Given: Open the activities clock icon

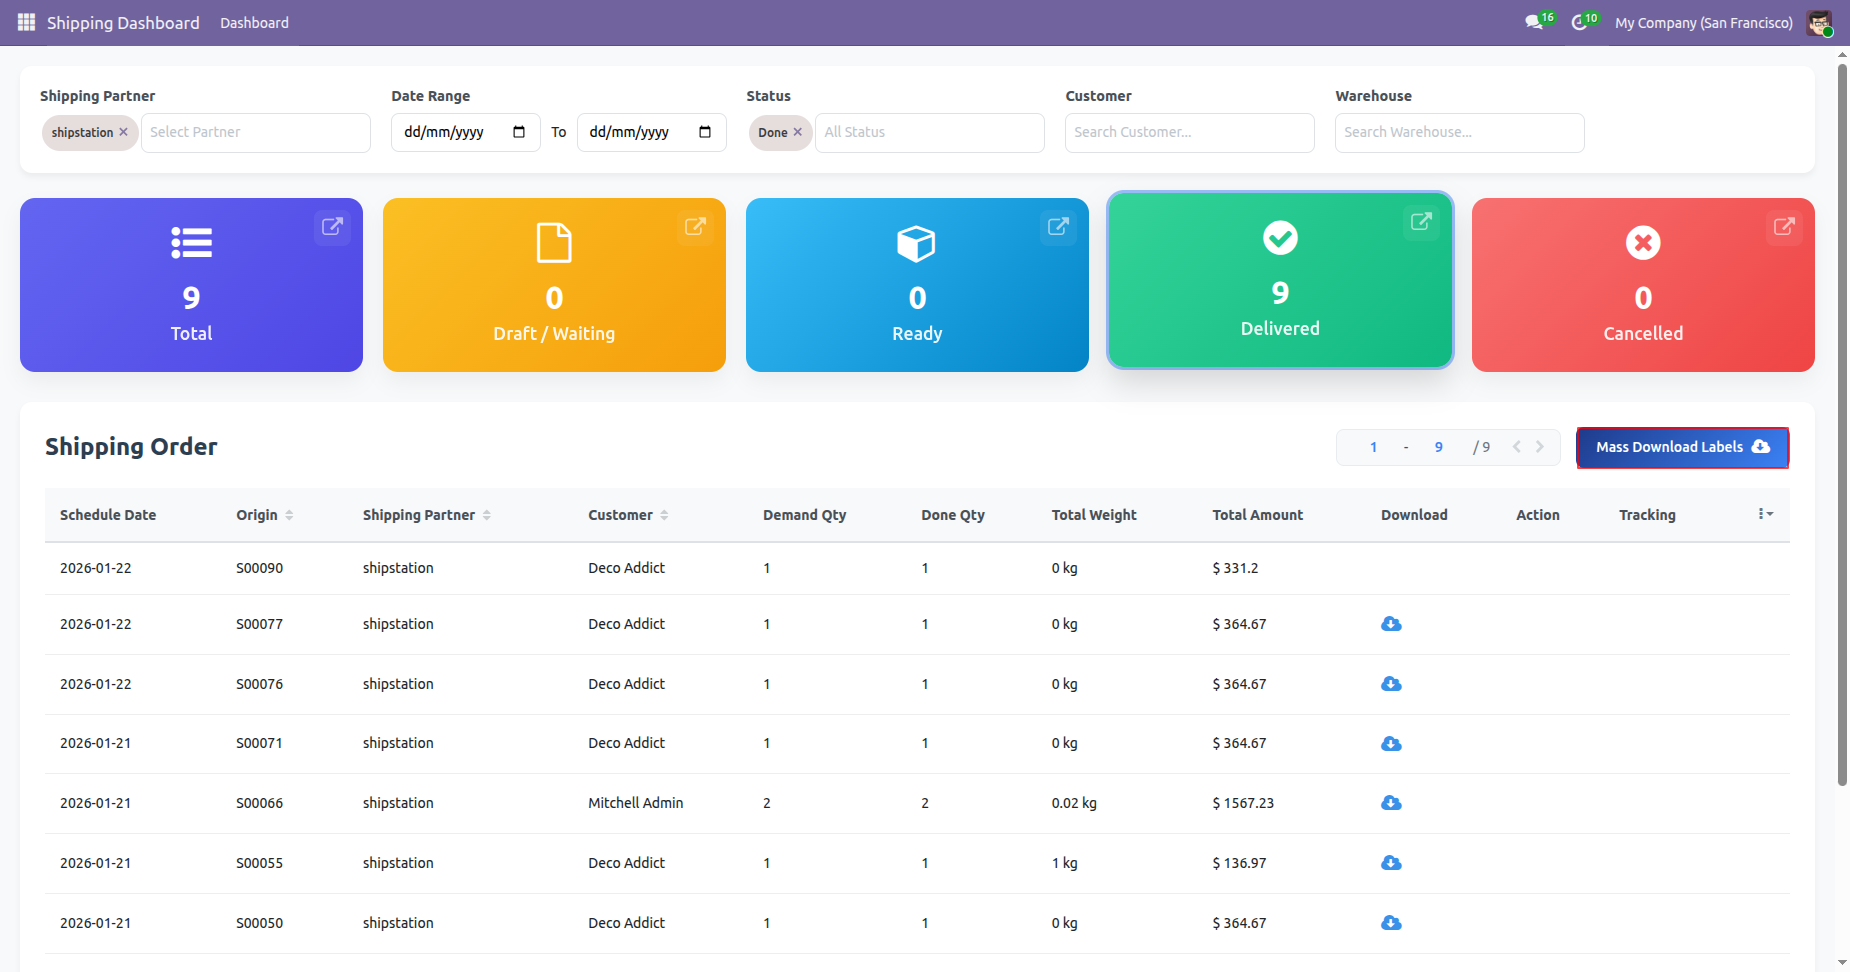Looking at the screenshot, I should click(1580, 22).
